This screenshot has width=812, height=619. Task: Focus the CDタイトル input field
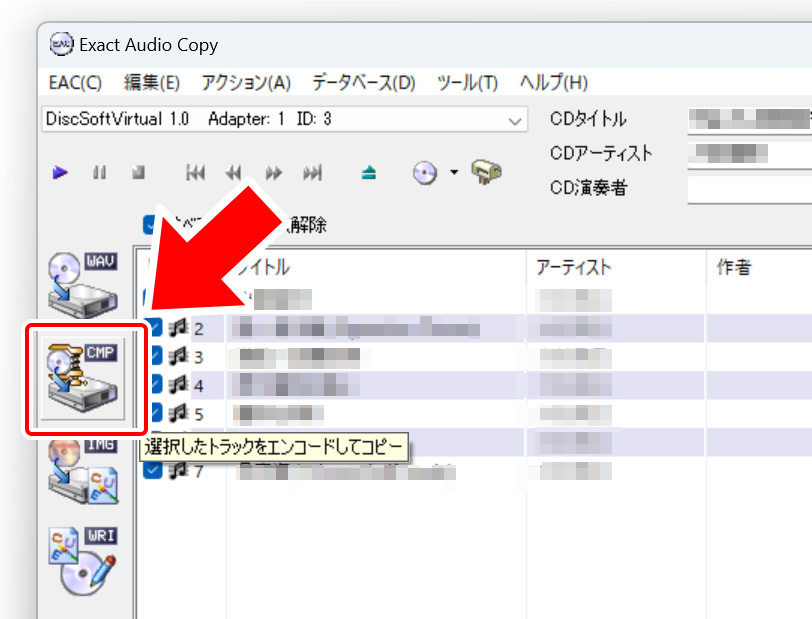749,120
